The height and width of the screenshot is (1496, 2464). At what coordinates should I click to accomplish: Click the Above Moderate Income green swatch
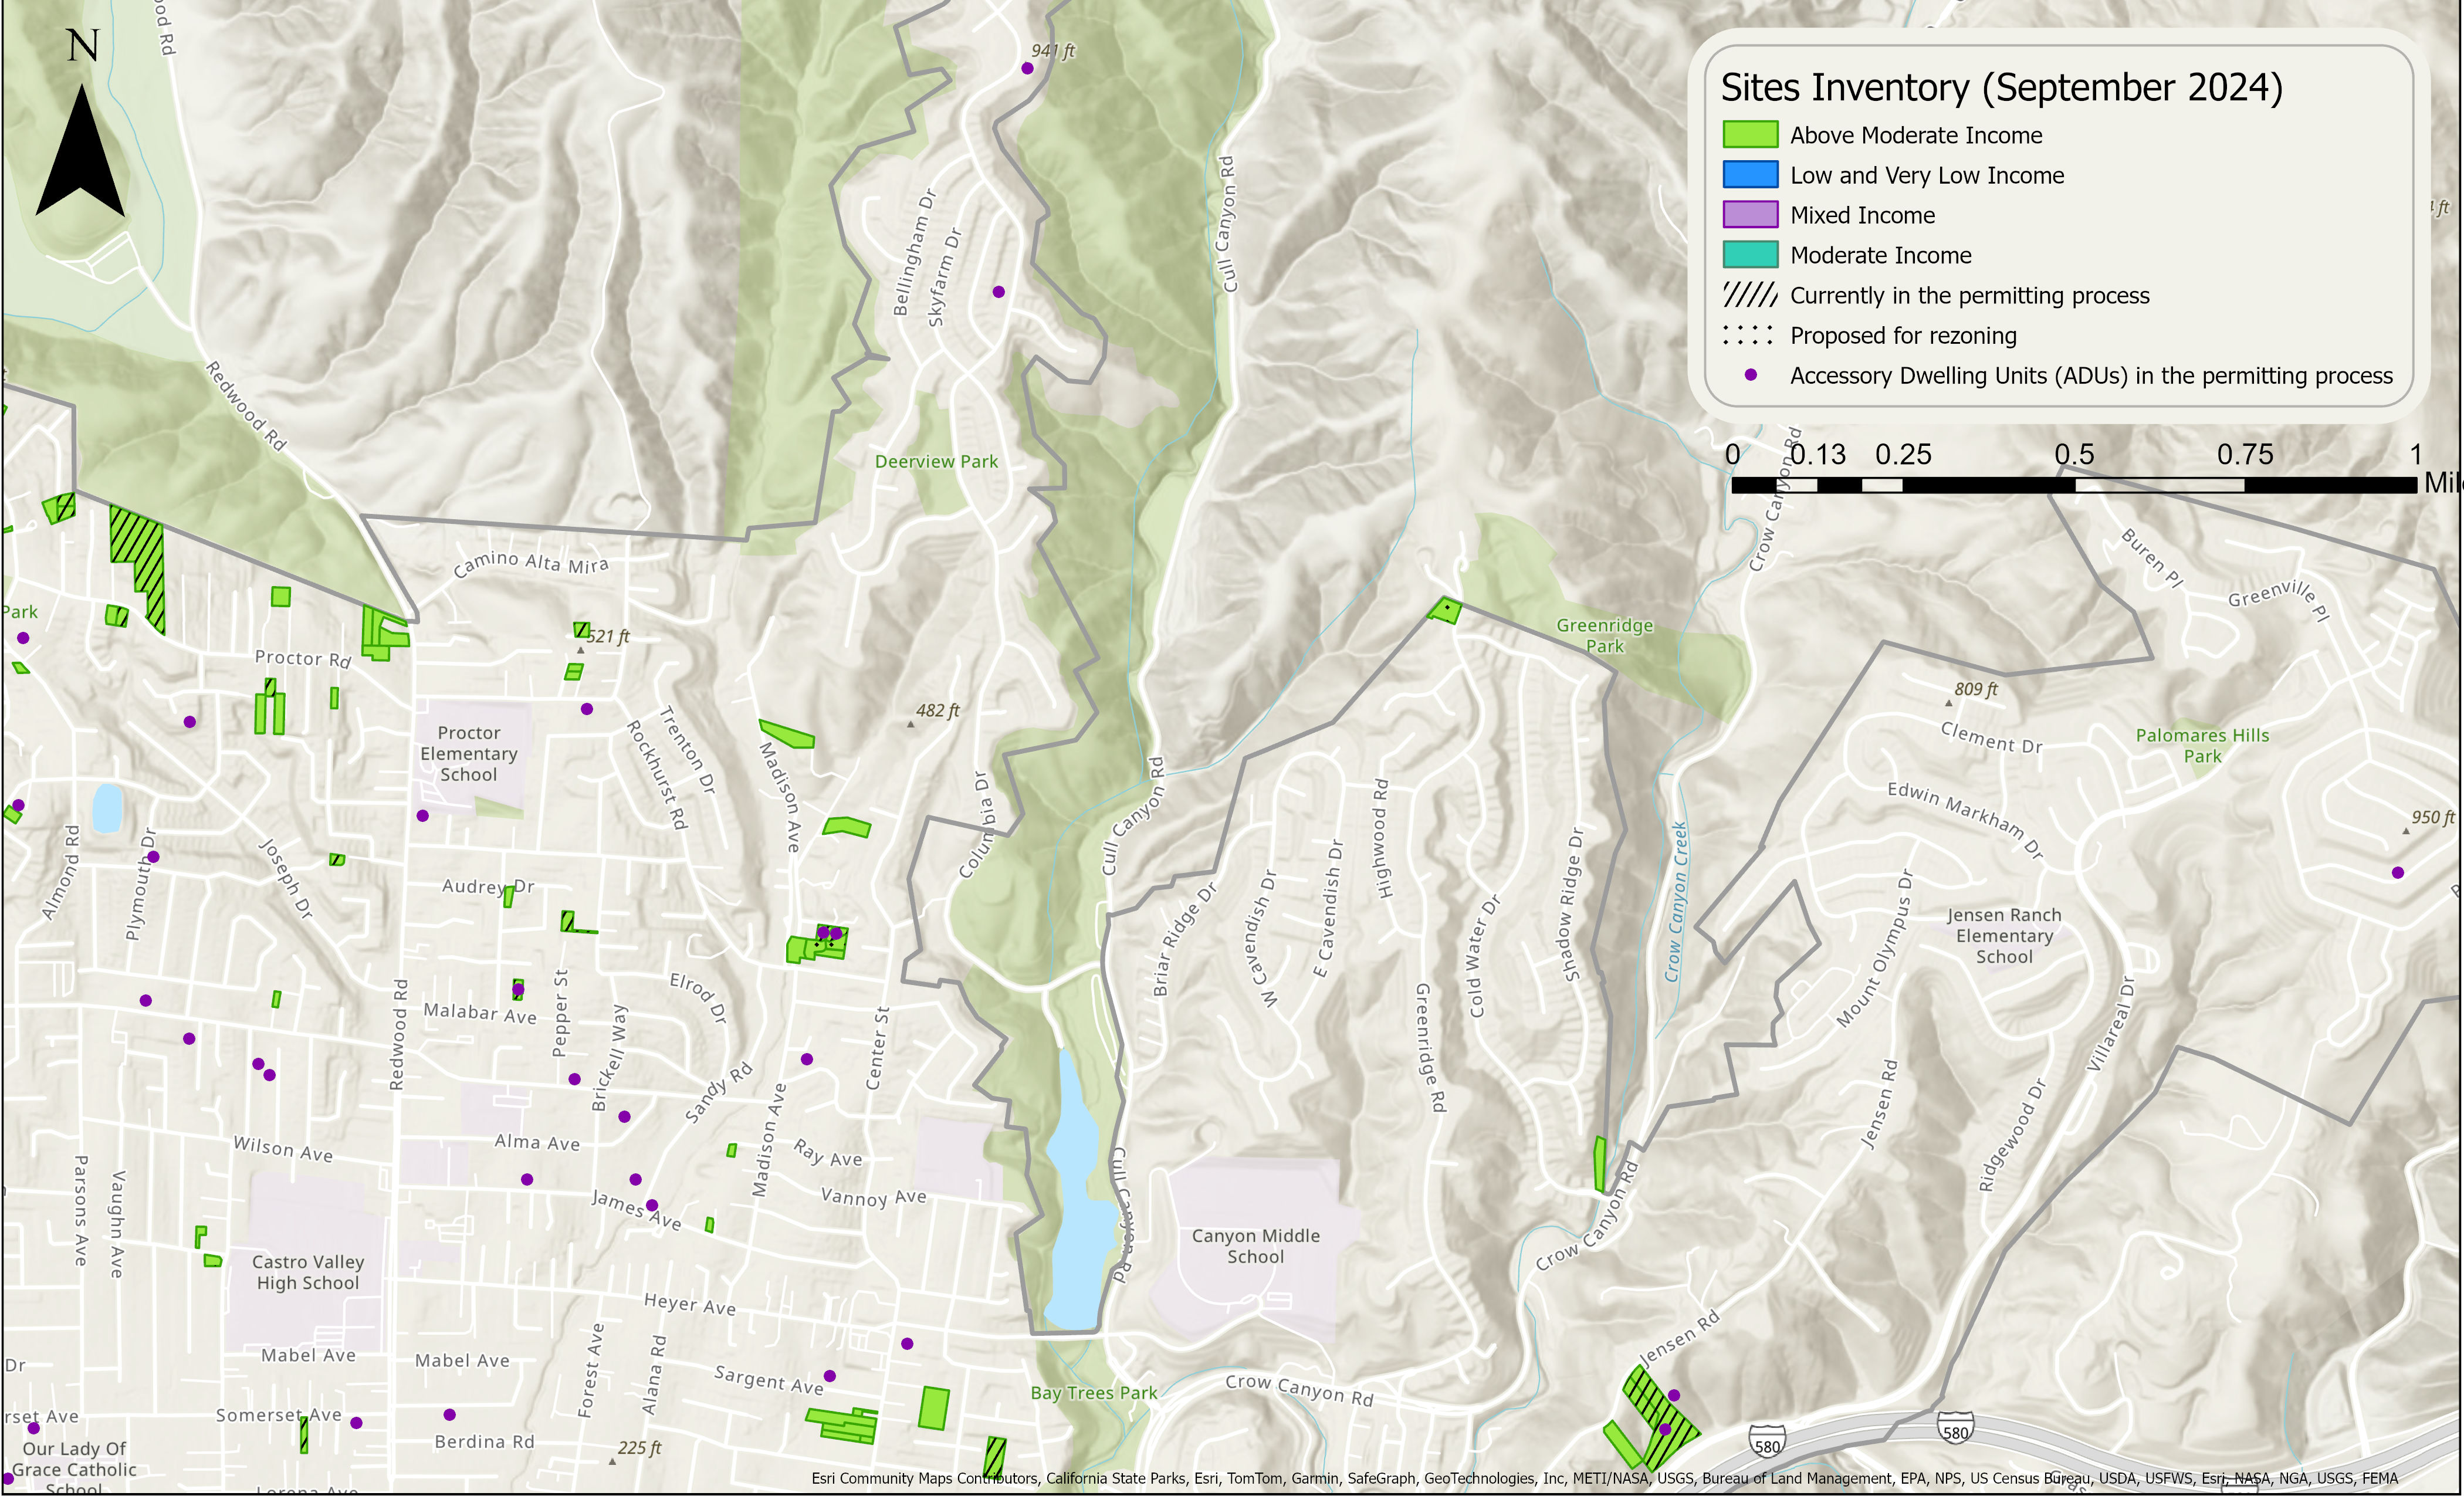(1750, 135)
